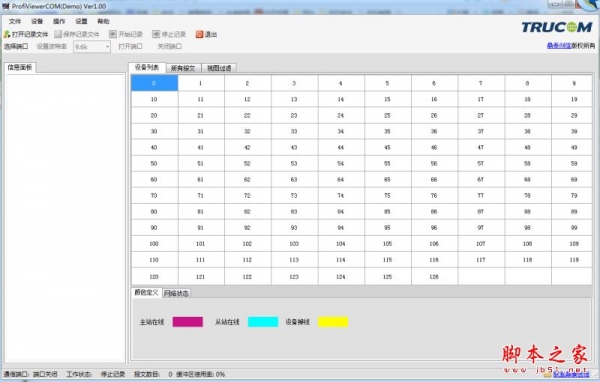
Task: Select device address cell 9
Action: [x=572, y=83]
